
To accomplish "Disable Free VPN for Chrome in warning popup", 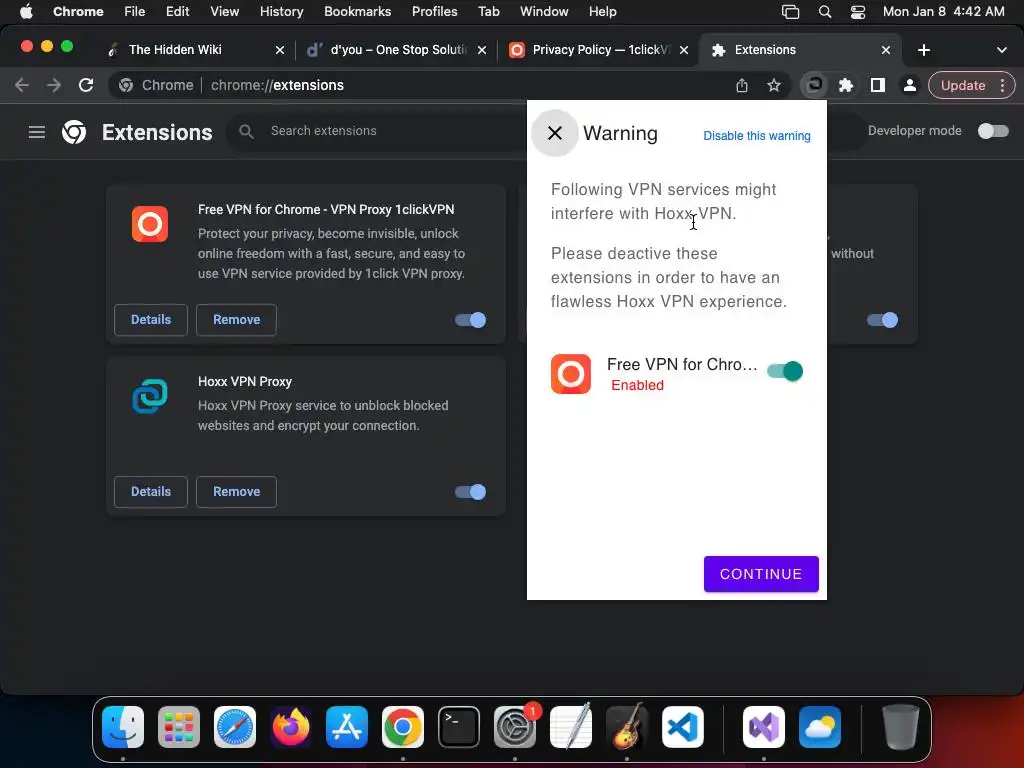I will click(x=785, y=371).
